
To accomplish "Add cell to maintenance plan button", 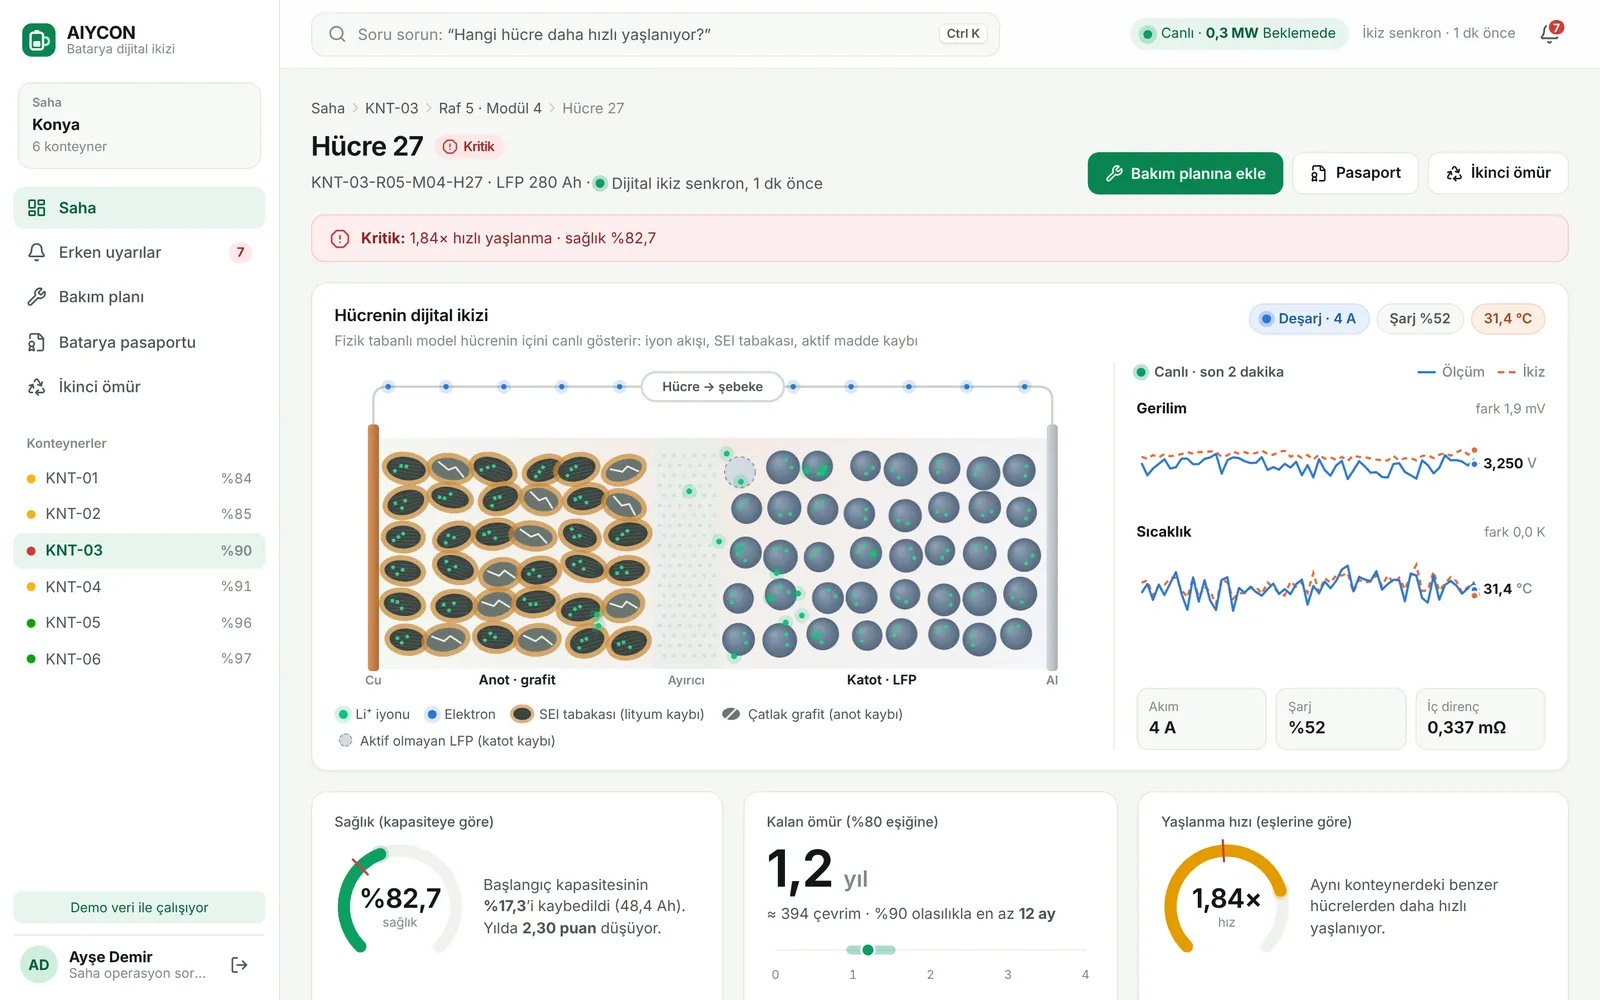I will 1185,173.
